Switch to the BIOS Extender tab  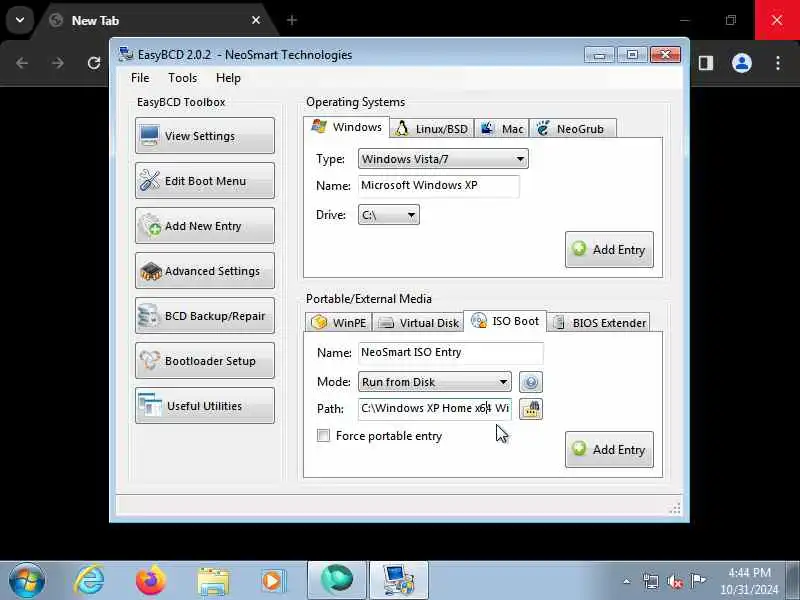pos(599,322)
